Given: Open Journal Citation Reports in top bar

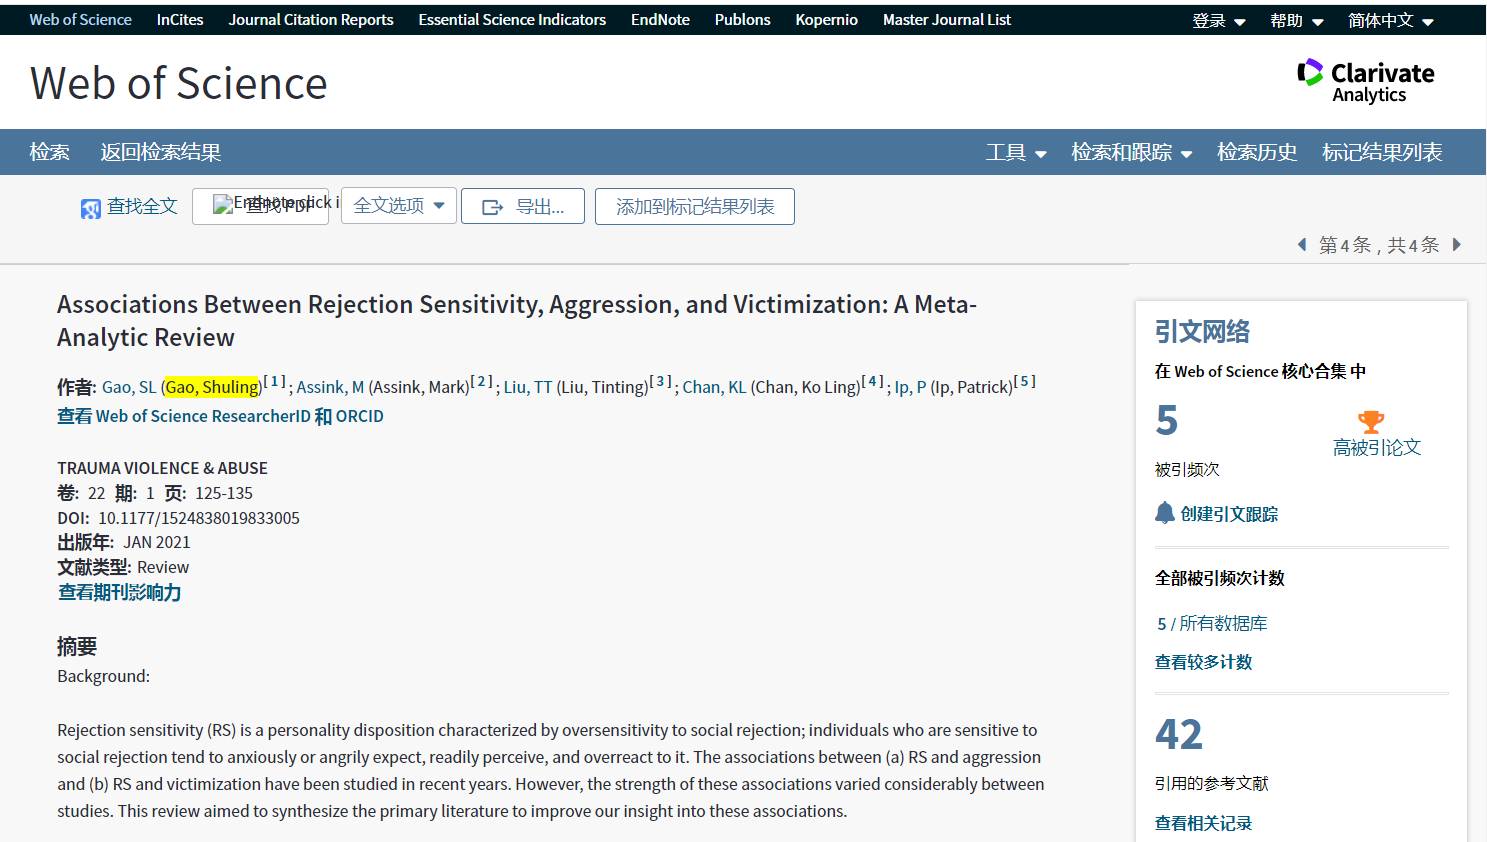Looking at the screenshot, I should point(310,20).
